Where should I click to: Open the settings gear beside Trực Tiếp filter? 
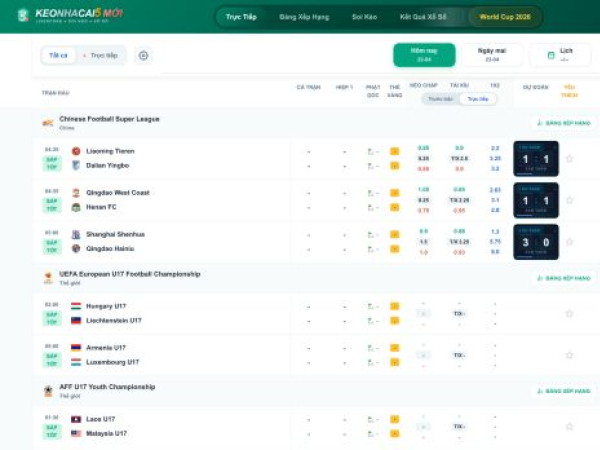[143, 56]
